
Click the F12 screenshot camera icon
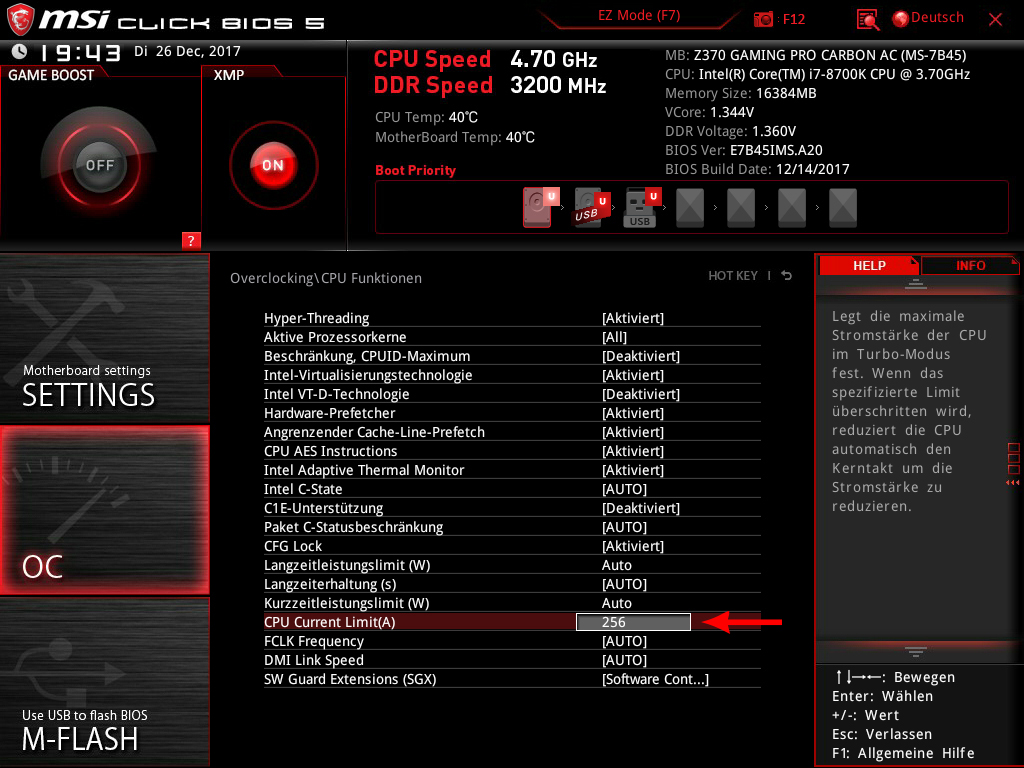762,19
